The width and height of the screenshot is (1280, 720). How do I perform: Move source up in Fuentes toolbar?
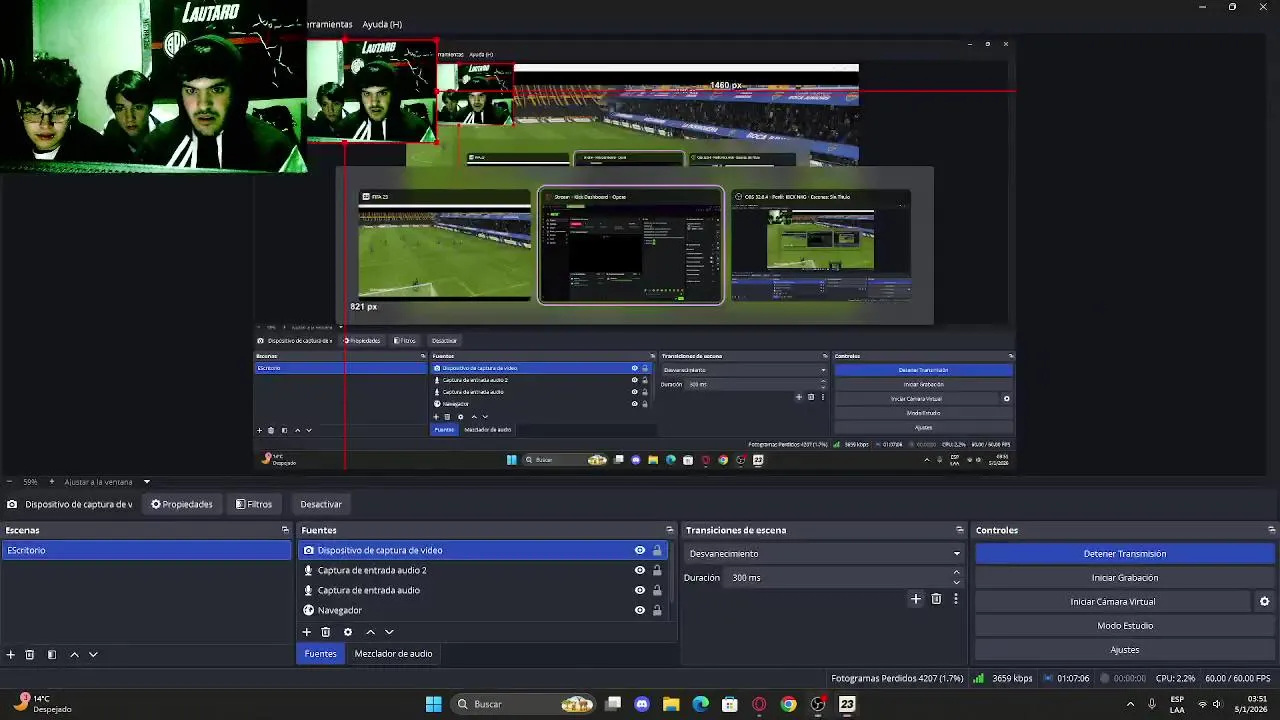pos(370,632)
